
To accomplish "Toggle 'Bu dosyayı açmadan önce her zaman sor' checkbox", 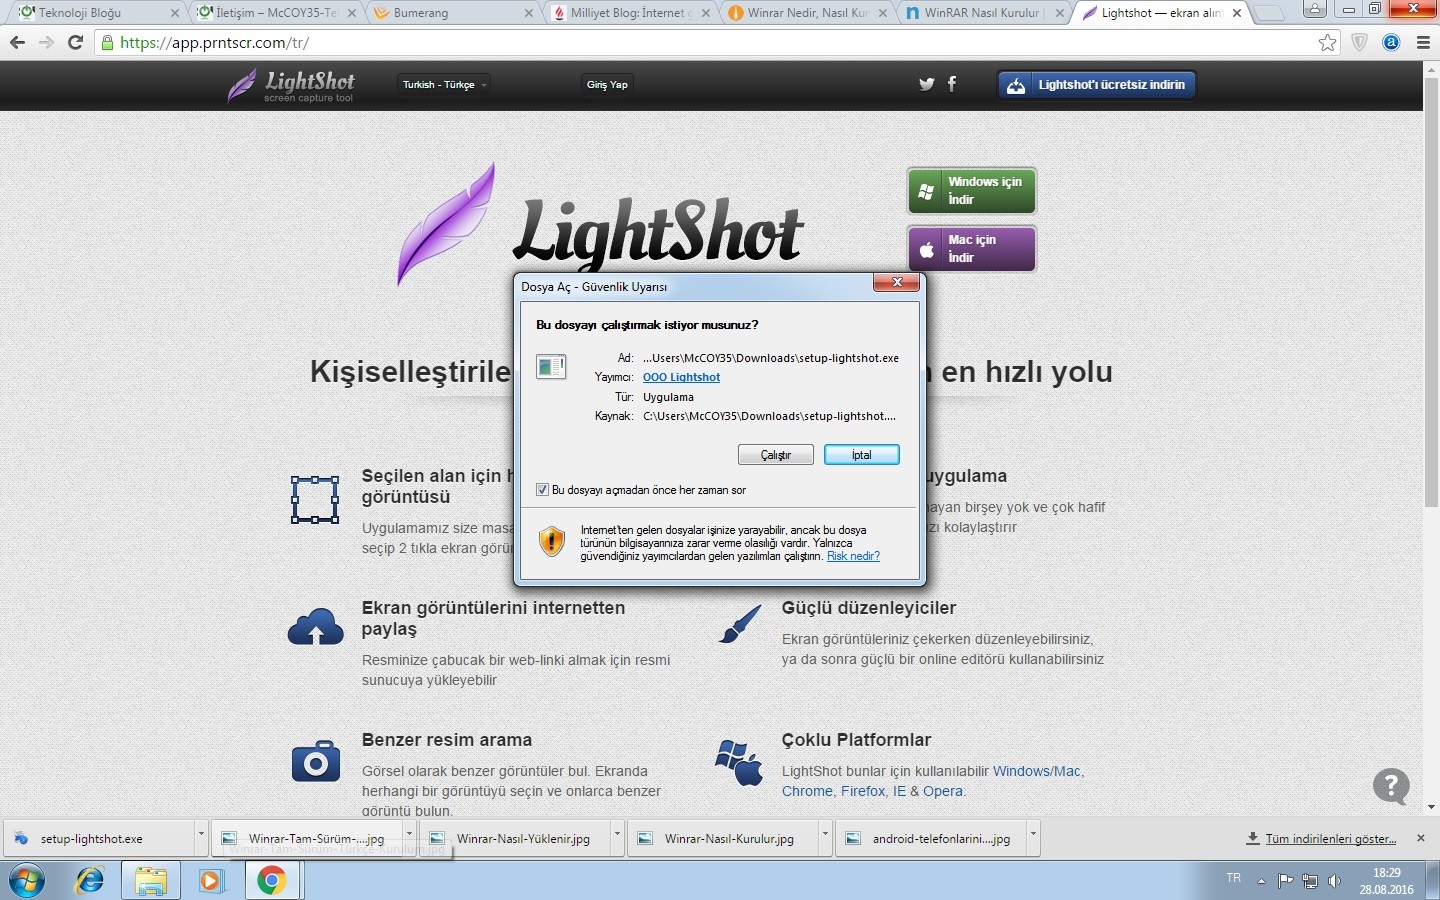I will (x=543, y=490).
